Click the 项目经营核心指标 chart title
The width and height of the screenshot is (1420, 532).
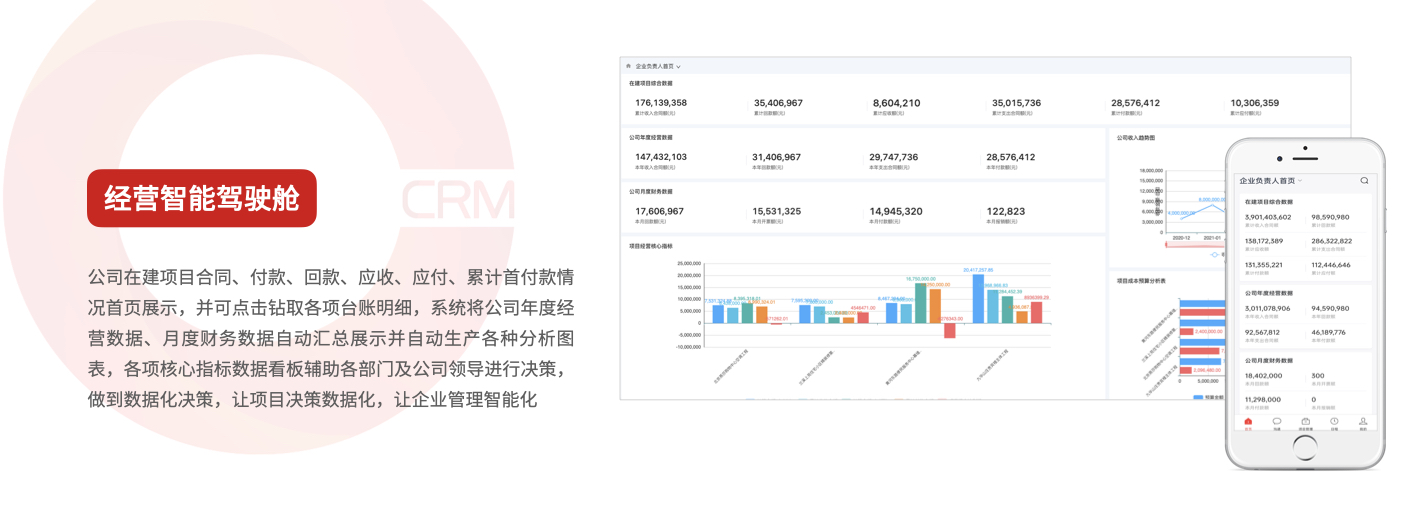[x=650, y=245]
